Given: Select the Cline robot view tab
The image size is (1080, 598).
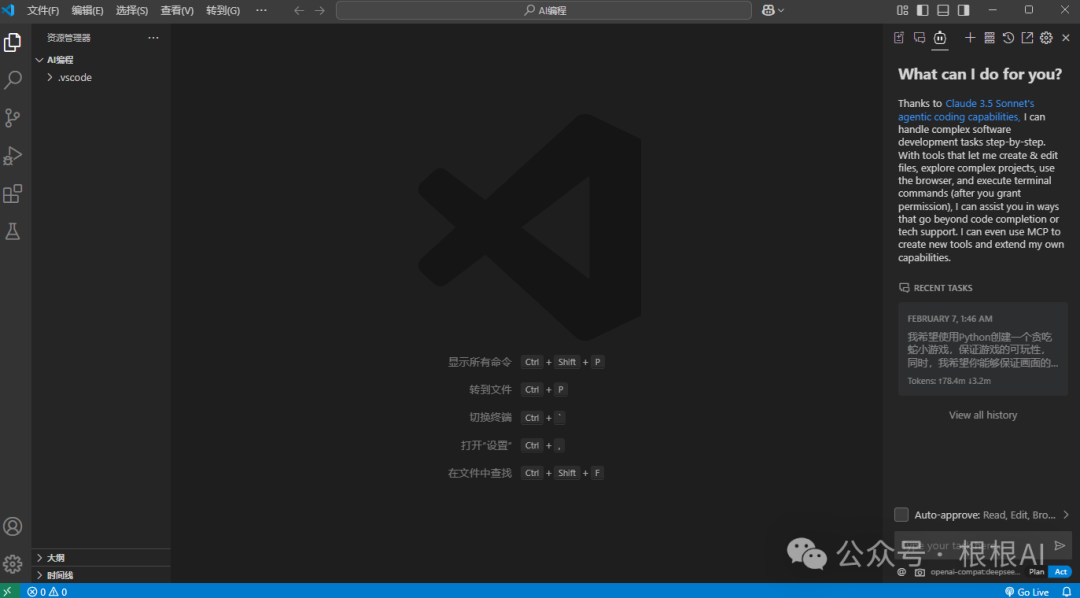Looking at the screenshot, I should [940, 38].
